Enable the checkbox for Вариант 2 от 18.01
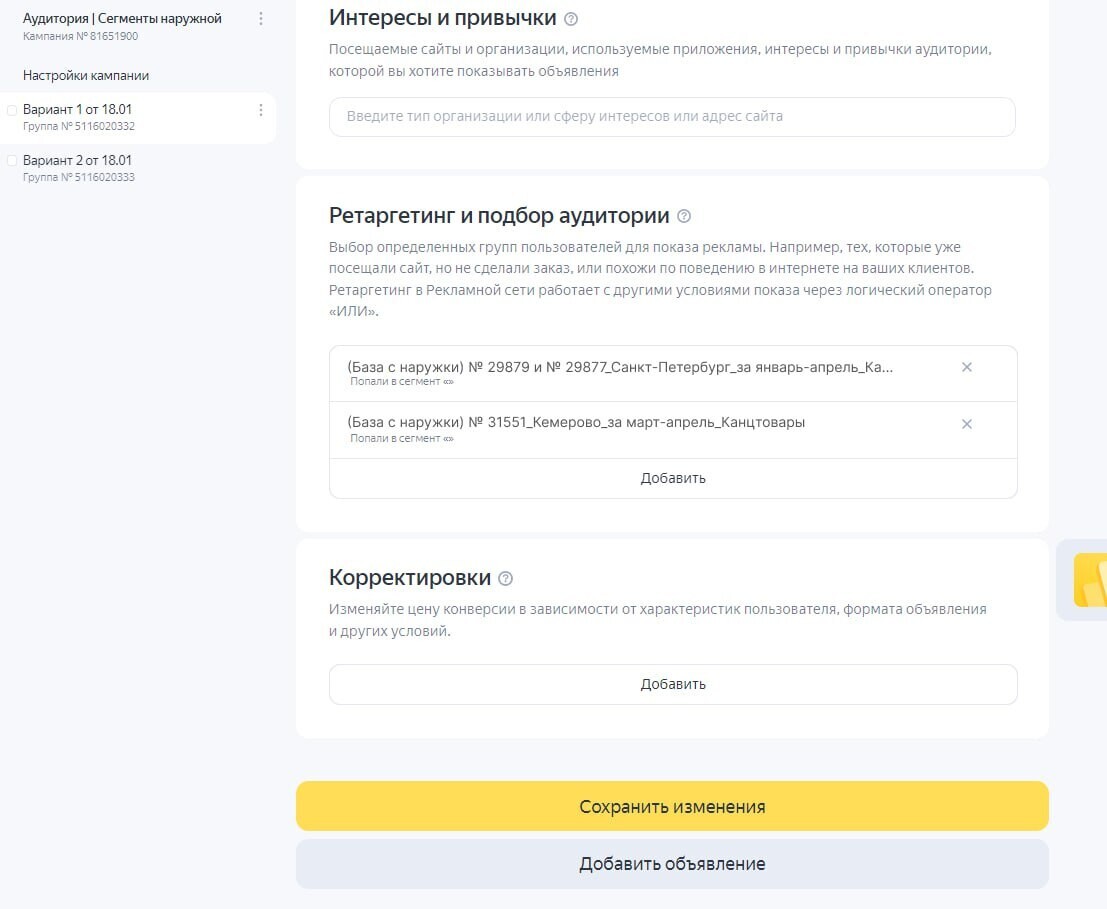 (x=12, y=161)
